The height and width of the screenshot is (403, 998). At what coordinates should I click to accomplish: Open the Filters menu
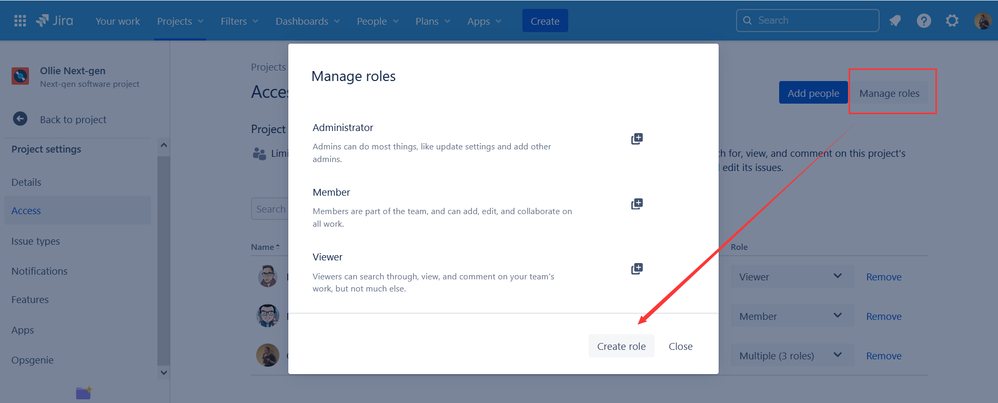pyautogui.click(x=239, y=21)
